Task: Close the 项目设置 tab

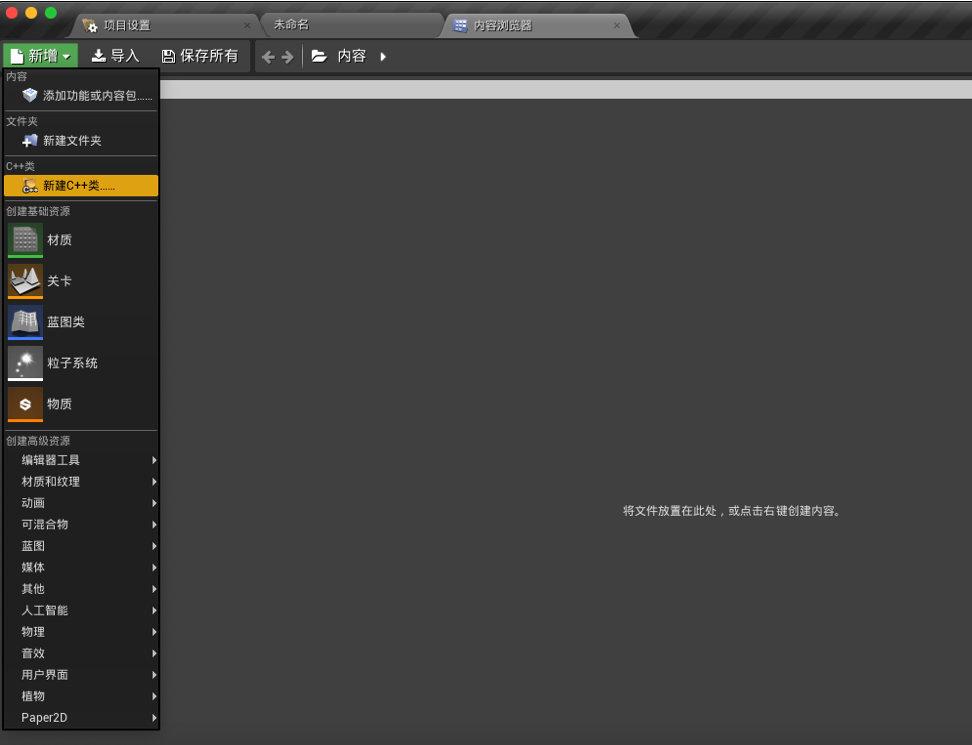Action: [x=247, y=25]
